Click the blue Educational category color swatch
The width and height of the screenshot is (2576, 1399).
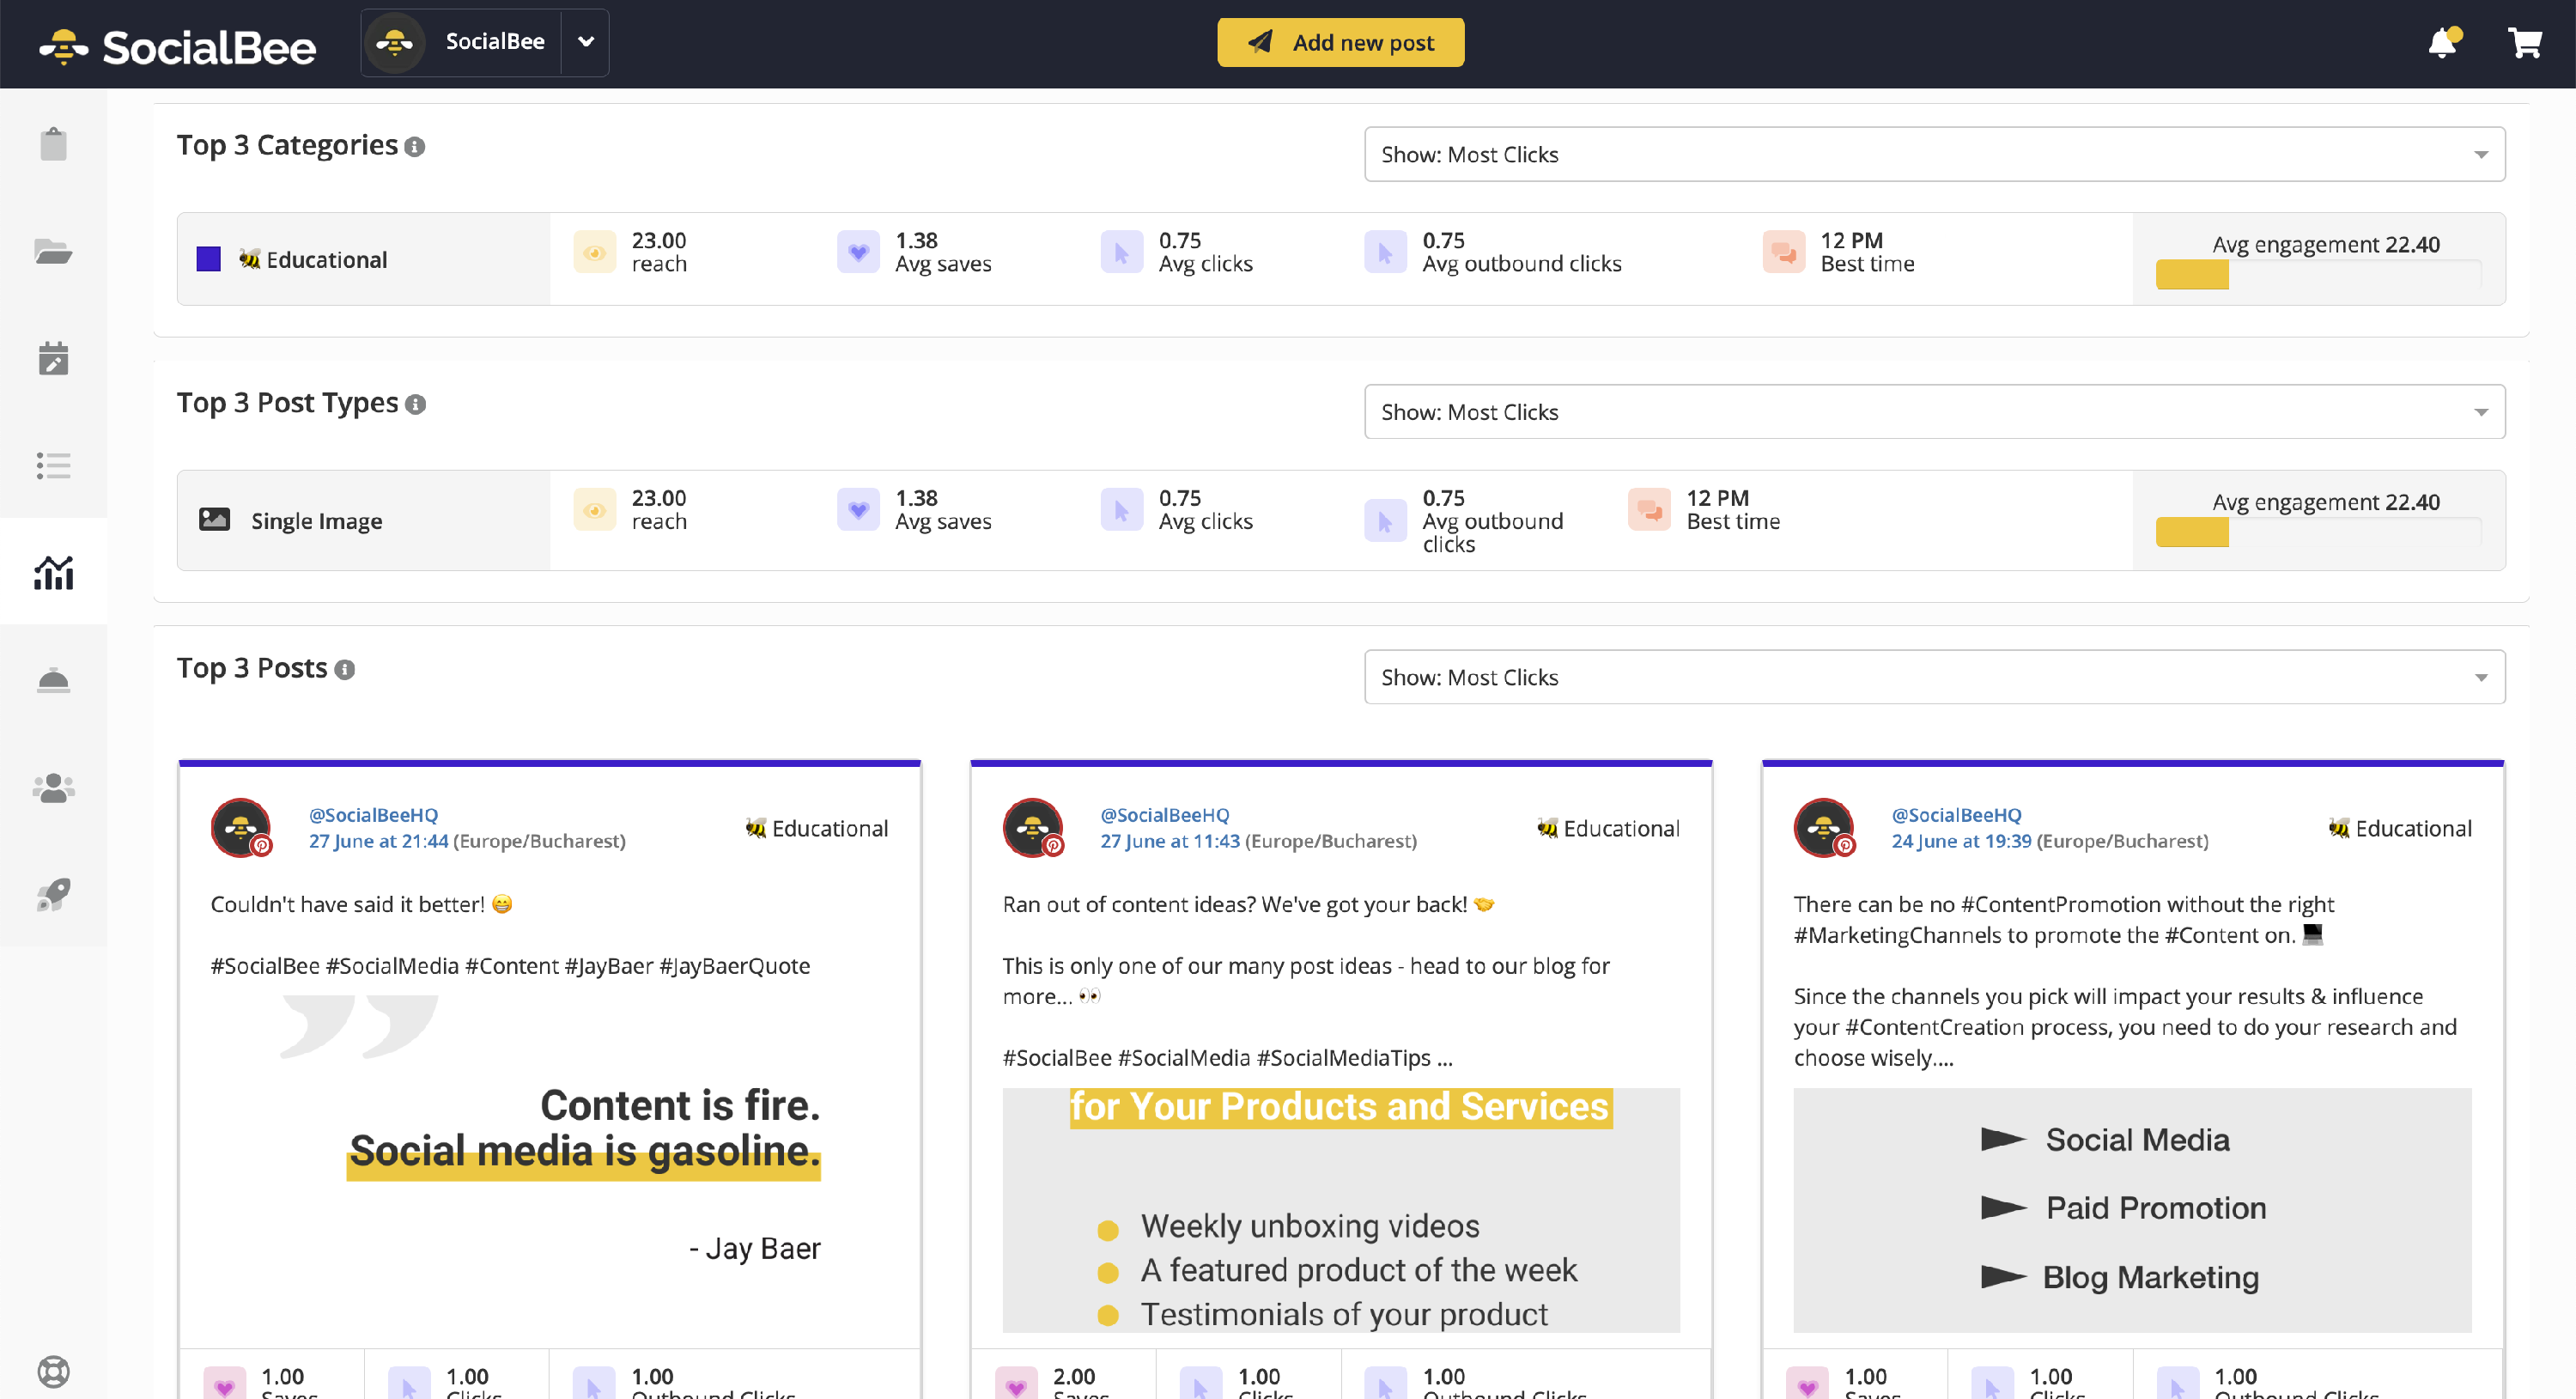(208, 259)
